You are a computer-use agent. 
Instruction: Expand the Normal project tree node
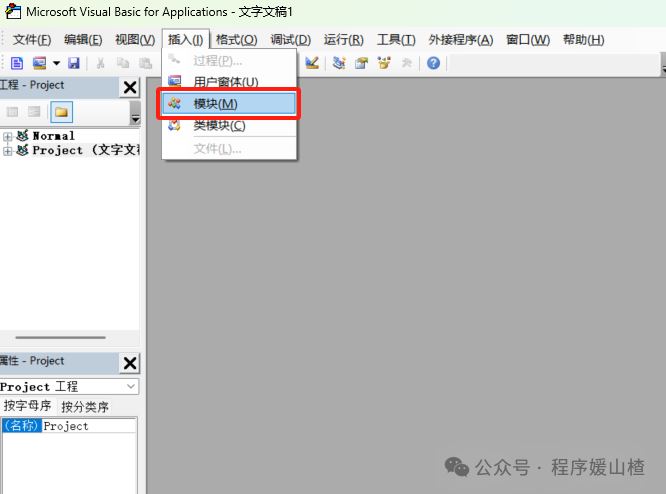coord(7,136)
